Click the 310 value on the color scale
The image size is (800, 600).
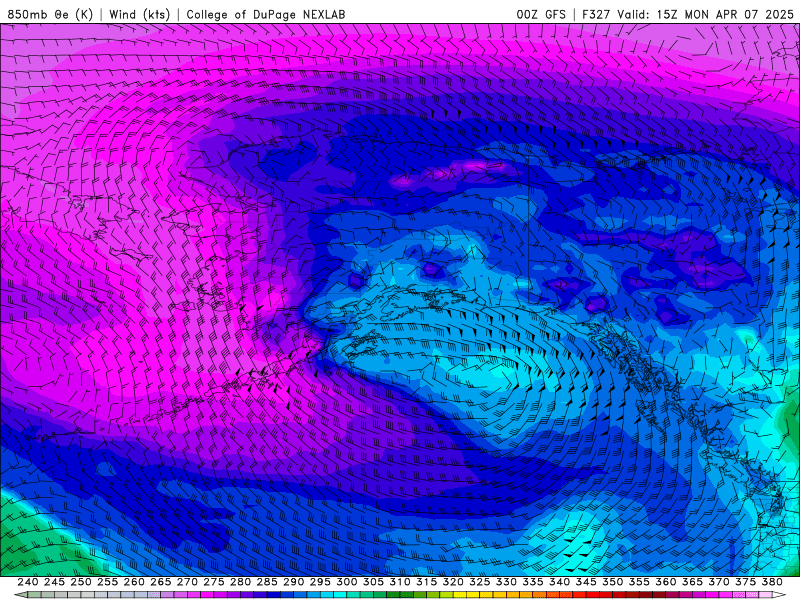click(x=400, y=582)
